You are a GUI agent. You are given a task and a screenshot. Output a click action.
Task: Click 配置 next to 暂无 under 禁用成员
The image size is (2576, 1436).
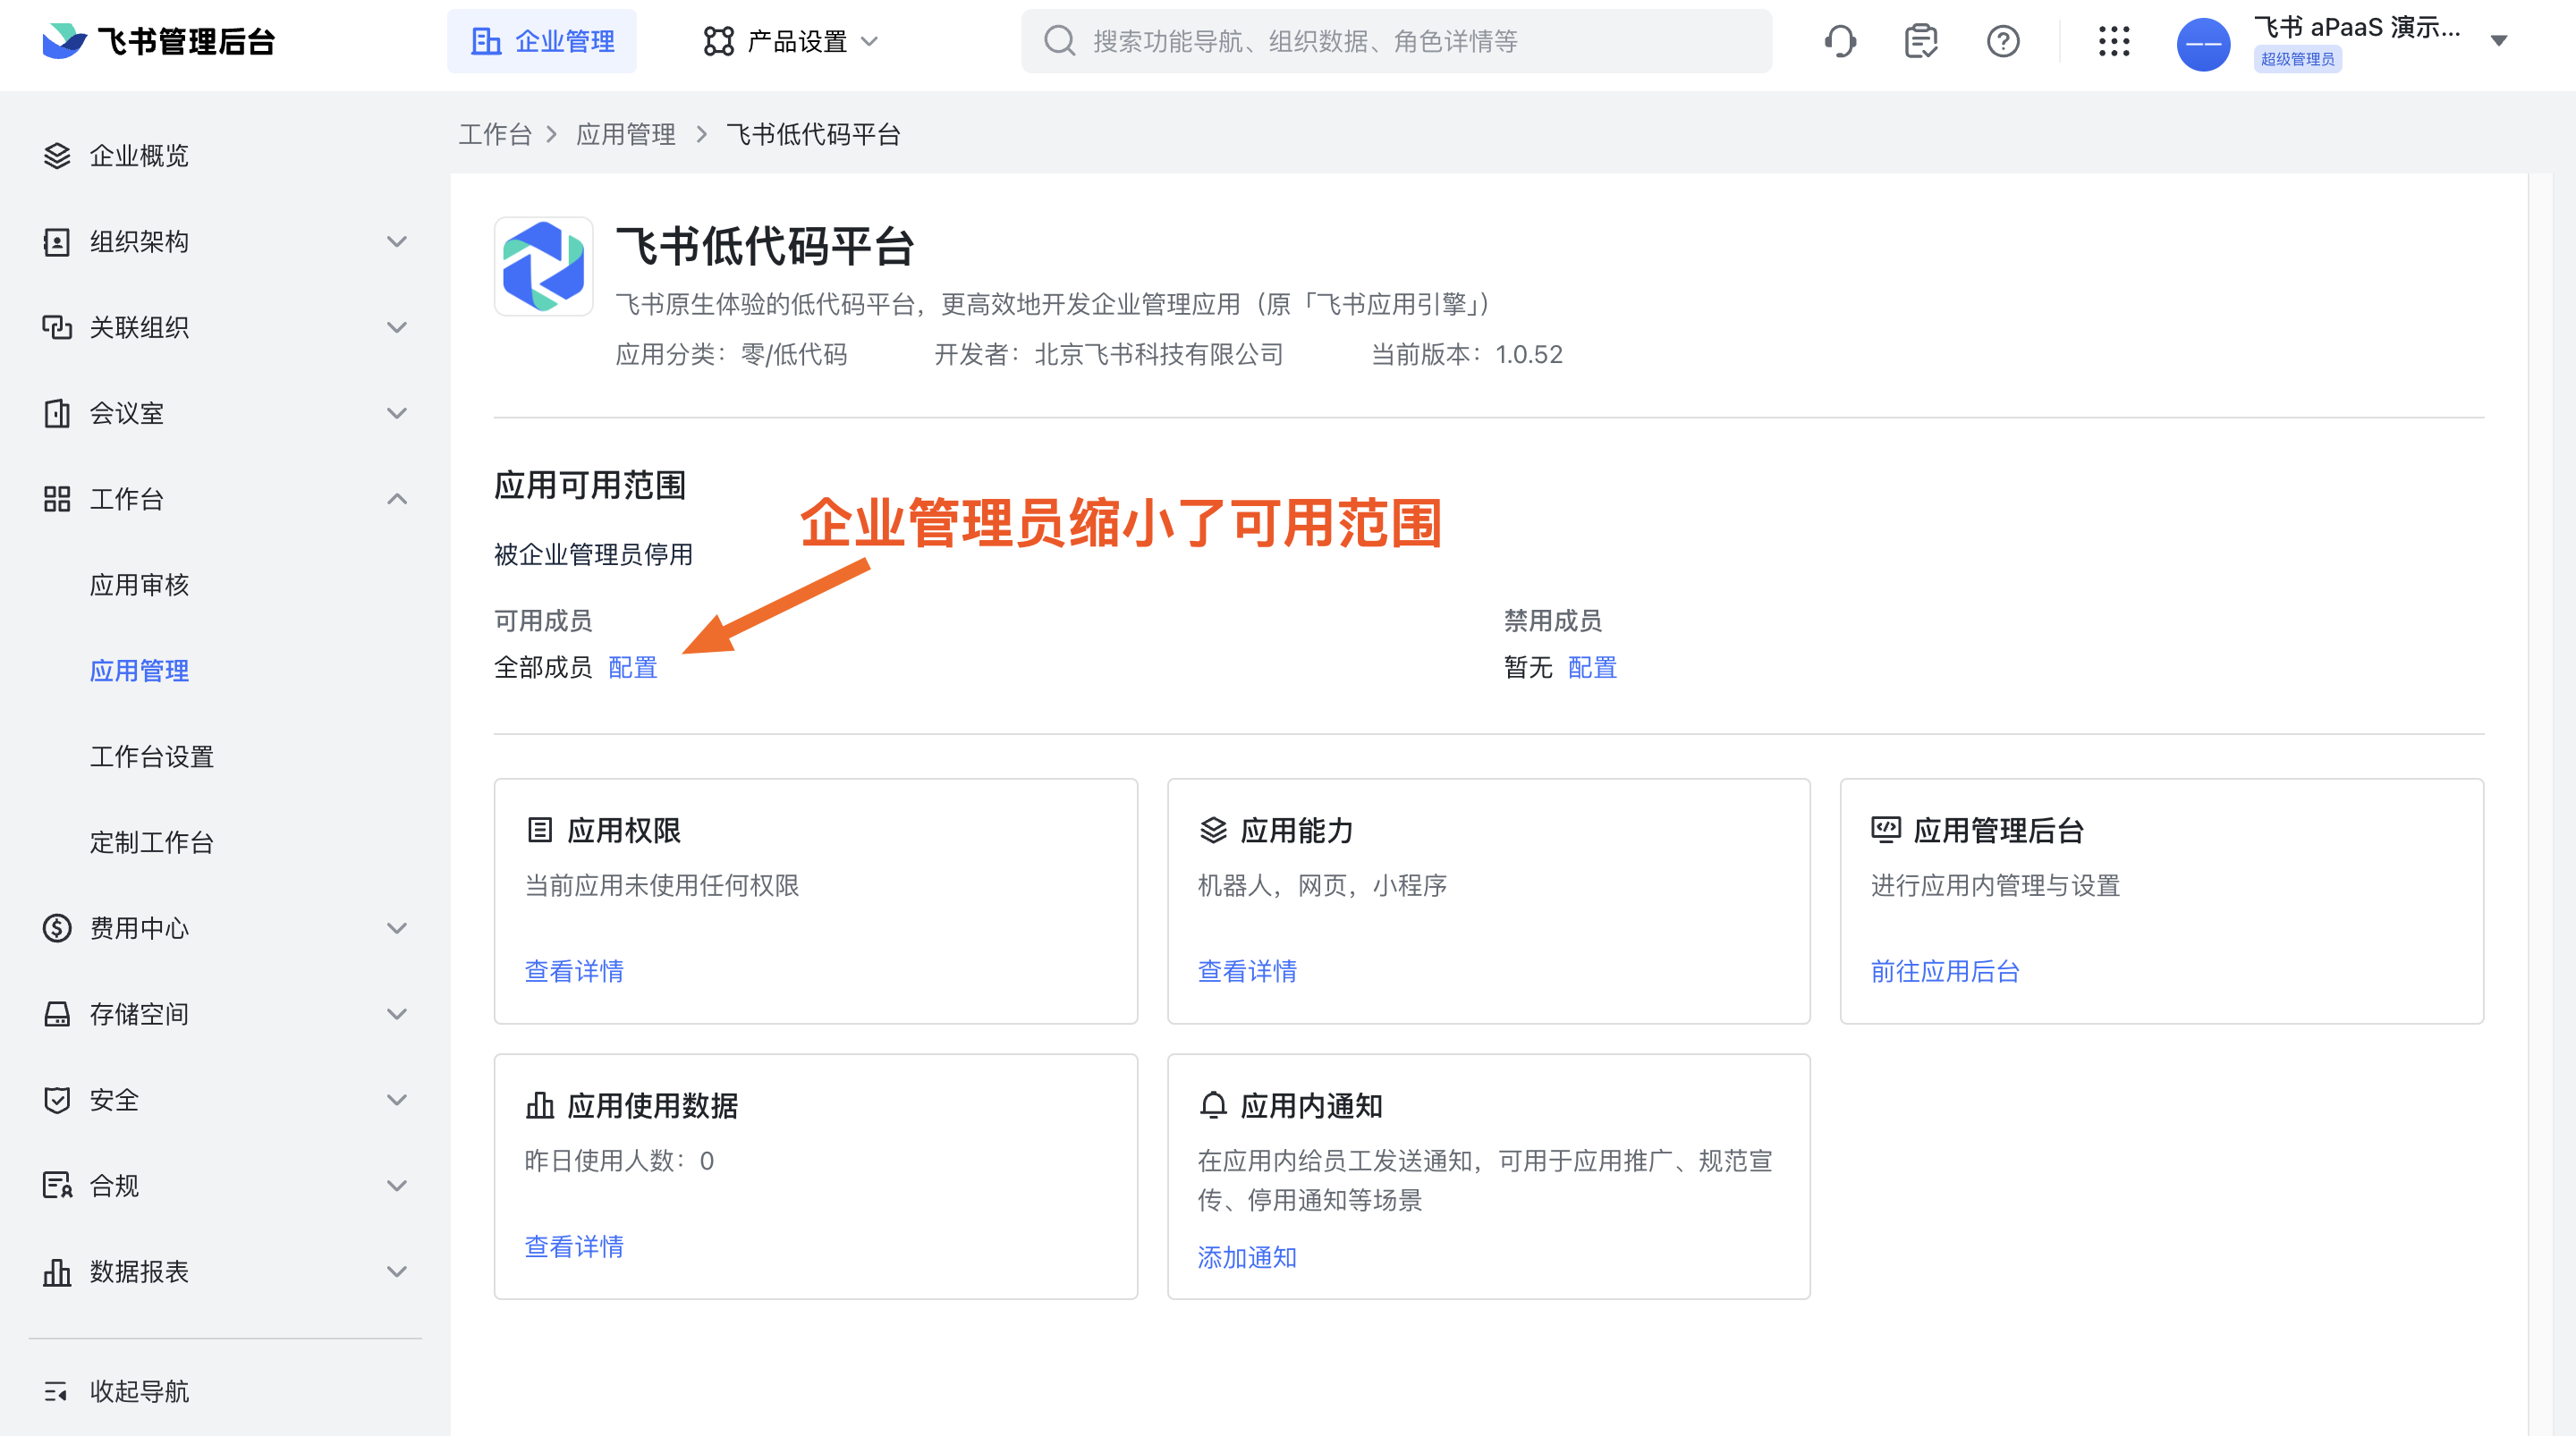(1592, 667)
